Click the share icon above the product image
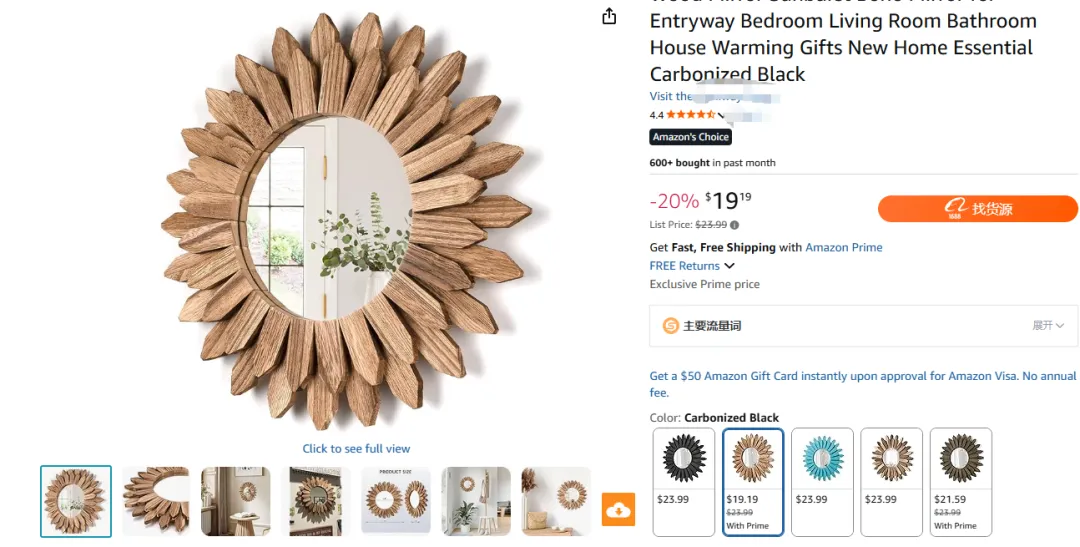The image size is (1080, 547). pyautogui.click(x=609, y=16)
